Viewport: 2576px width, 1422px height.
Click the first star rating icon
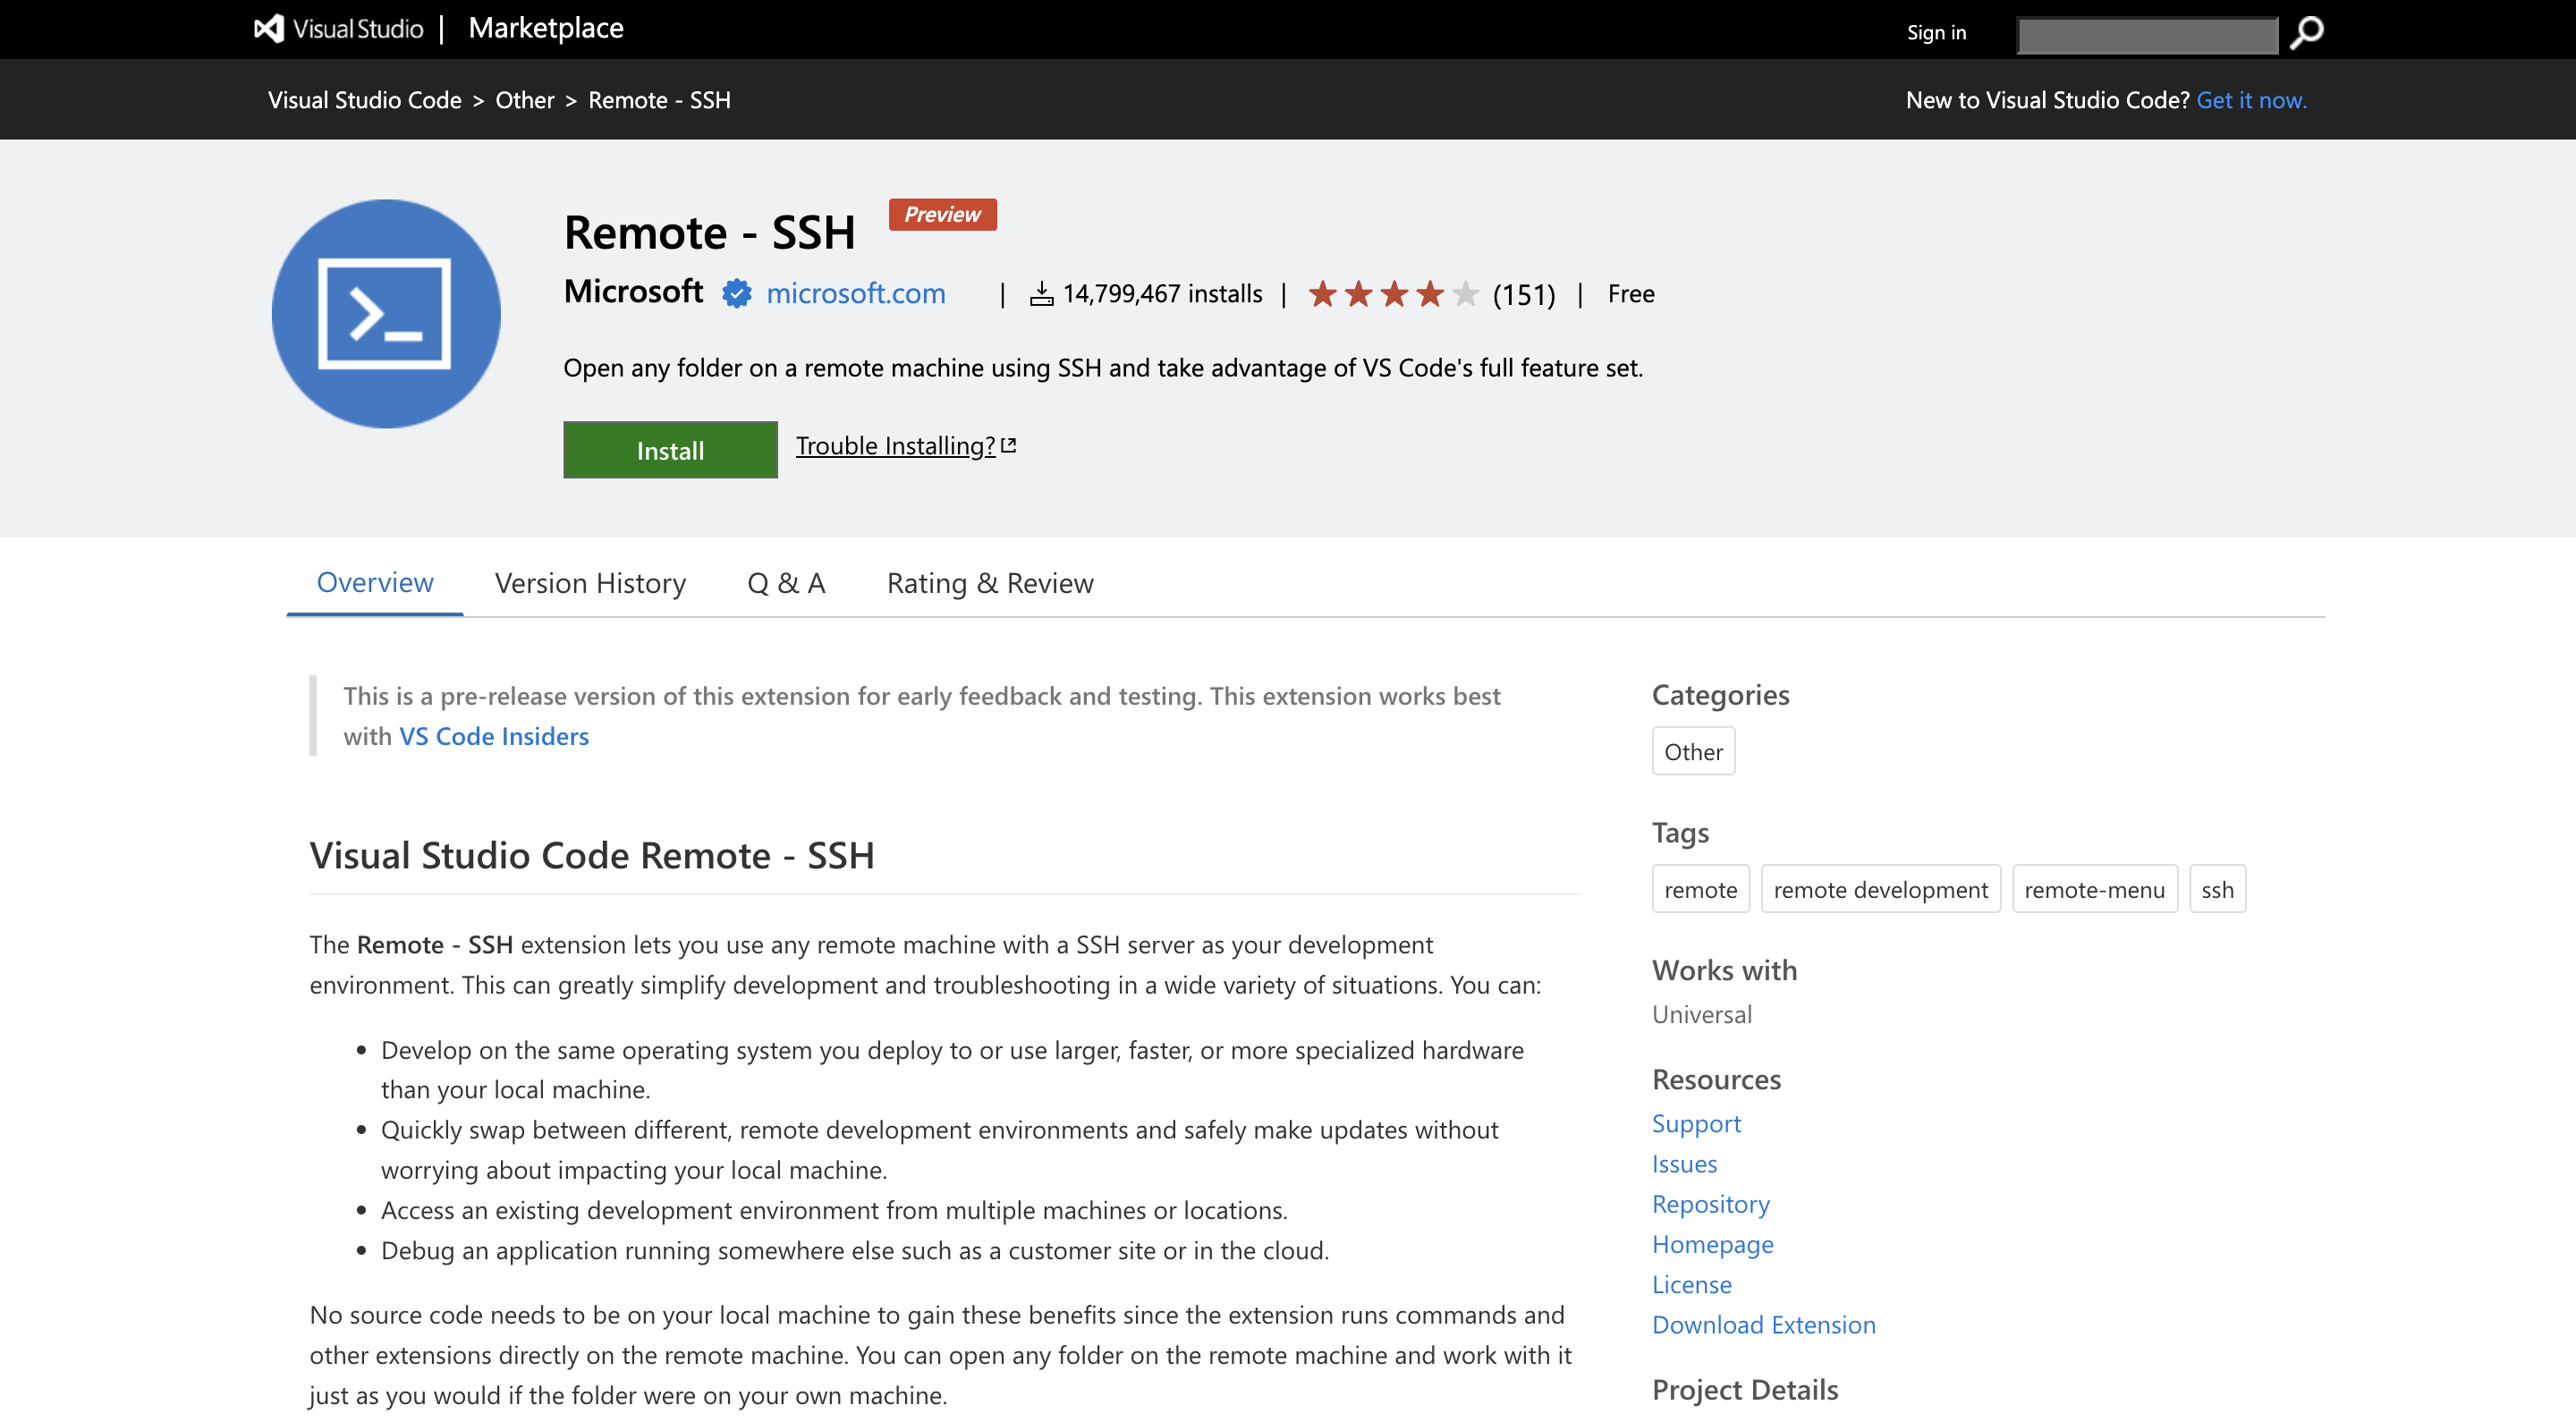pos(1326,292)
